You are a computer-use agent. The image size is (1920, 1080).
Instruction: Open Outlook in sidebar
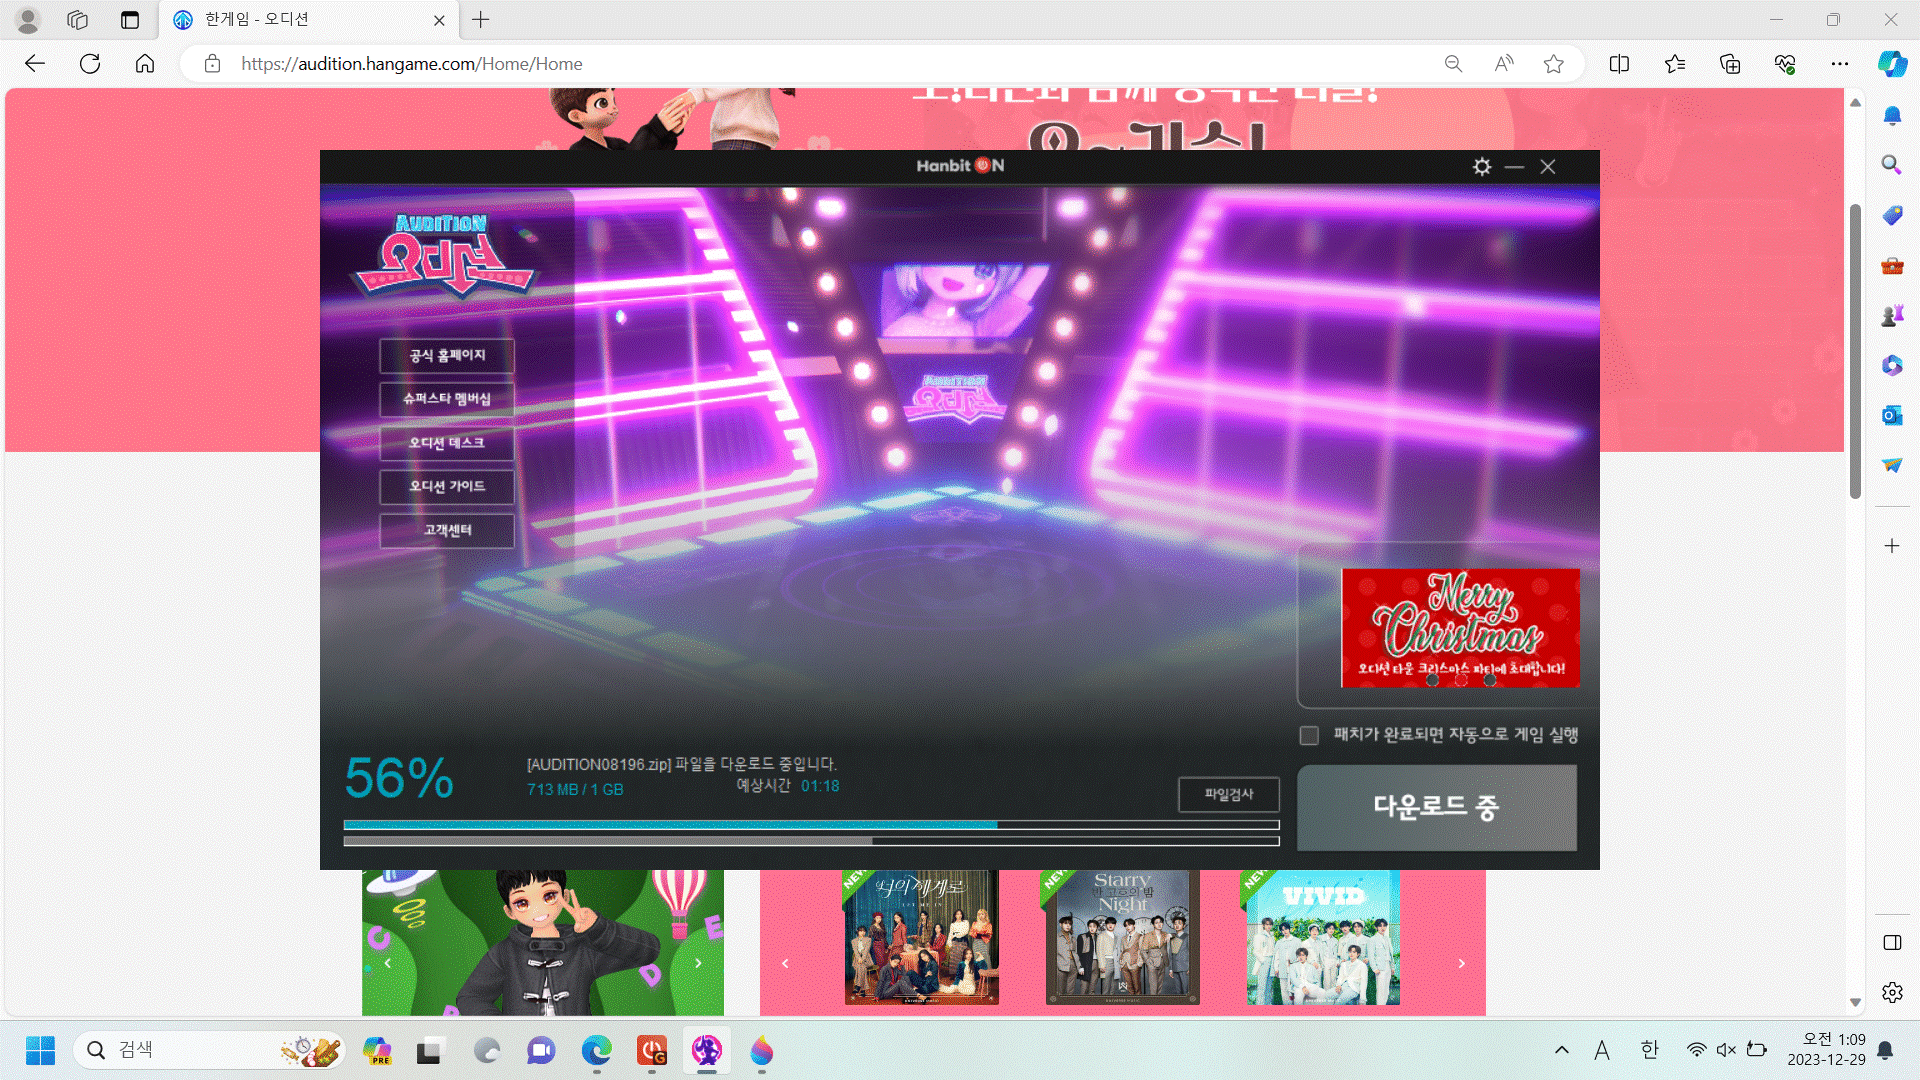[x=1892, y=415]
